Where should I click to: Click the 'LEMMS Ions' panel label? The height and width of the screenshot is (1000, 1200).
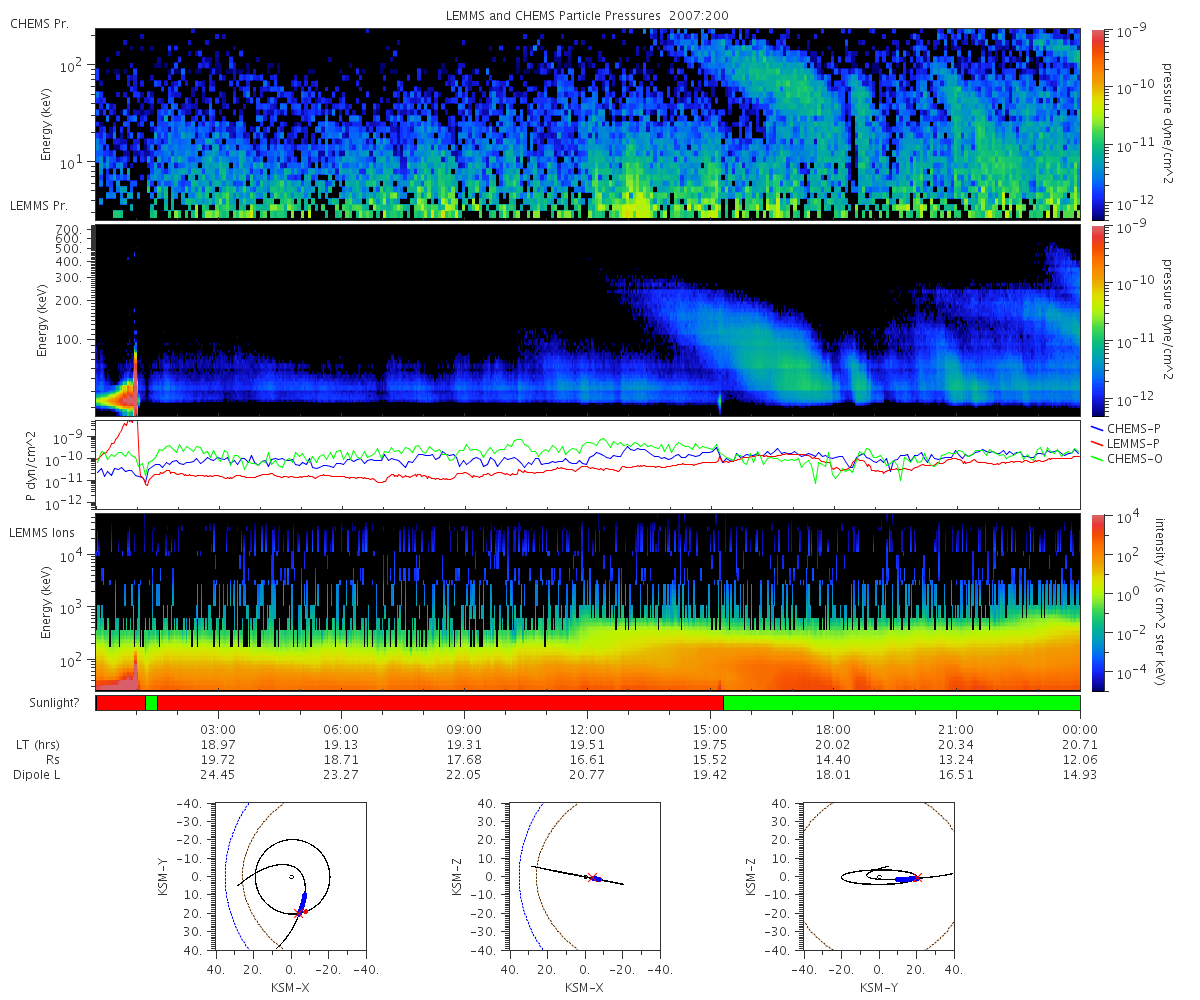[x=41, y=533]
